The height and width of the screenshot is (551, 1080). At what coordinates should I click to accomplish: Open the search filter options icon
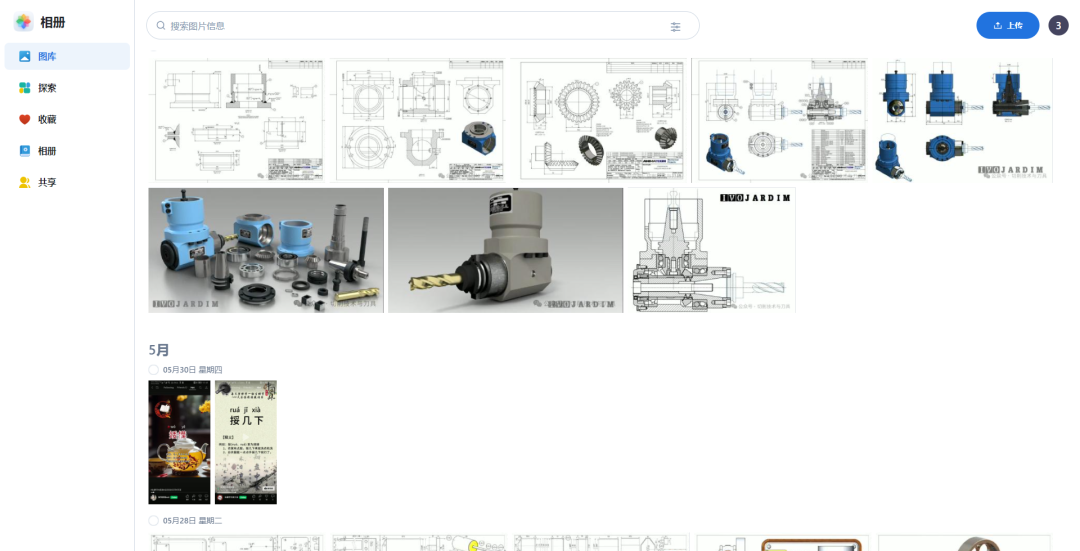(x=676, y=26)
